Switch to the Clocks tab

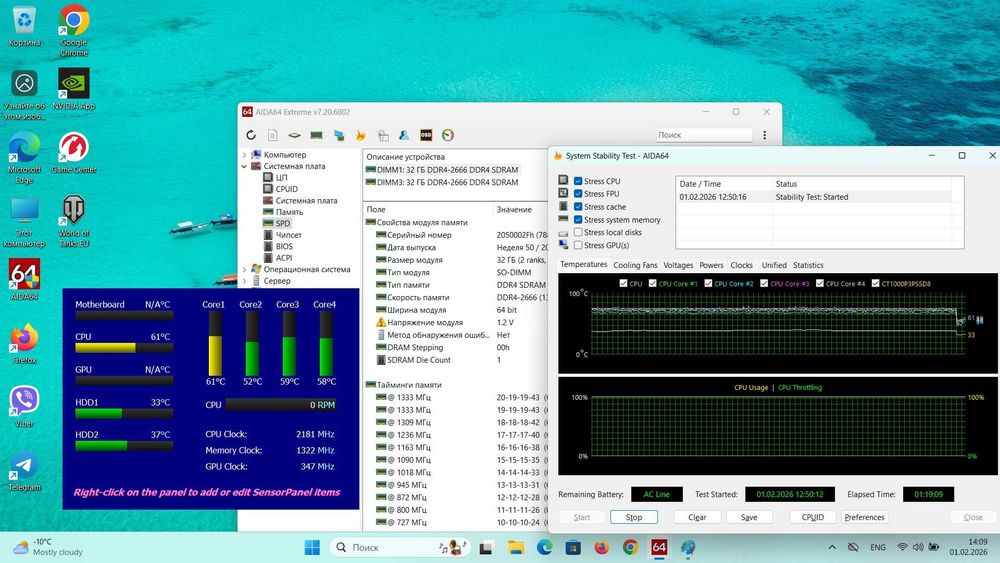pyautogui.click(x=741, y=265)
